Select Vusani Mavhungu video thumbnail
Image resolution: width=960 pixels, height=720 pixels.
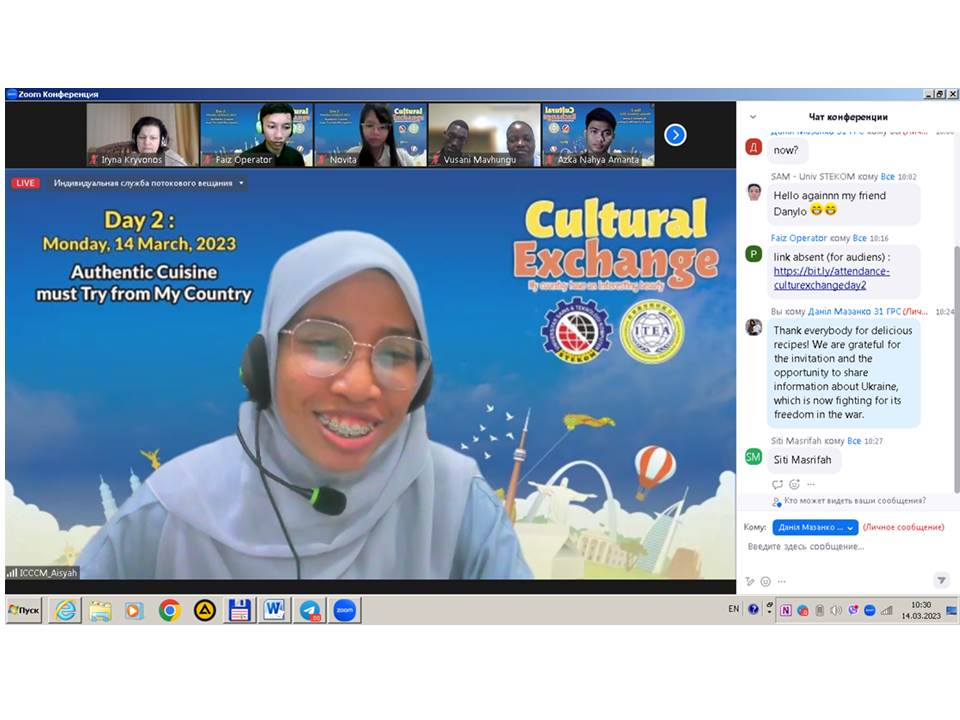click(x=484, y=135)
